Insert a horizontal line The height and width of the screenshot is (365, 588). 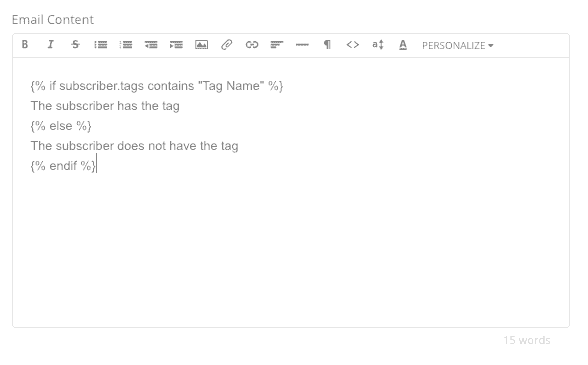pyautogui.click(x=302, y=45)
